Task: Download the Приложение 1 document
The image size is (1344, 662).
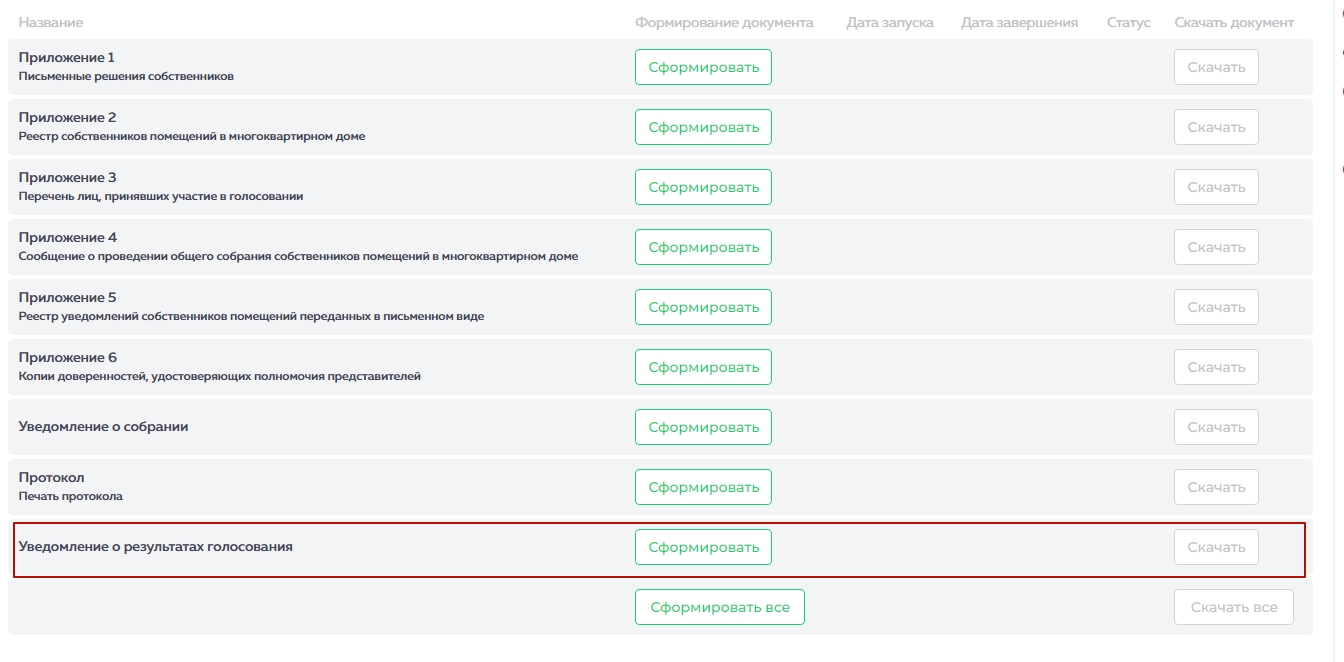Action: click(x=1216, y=67)
